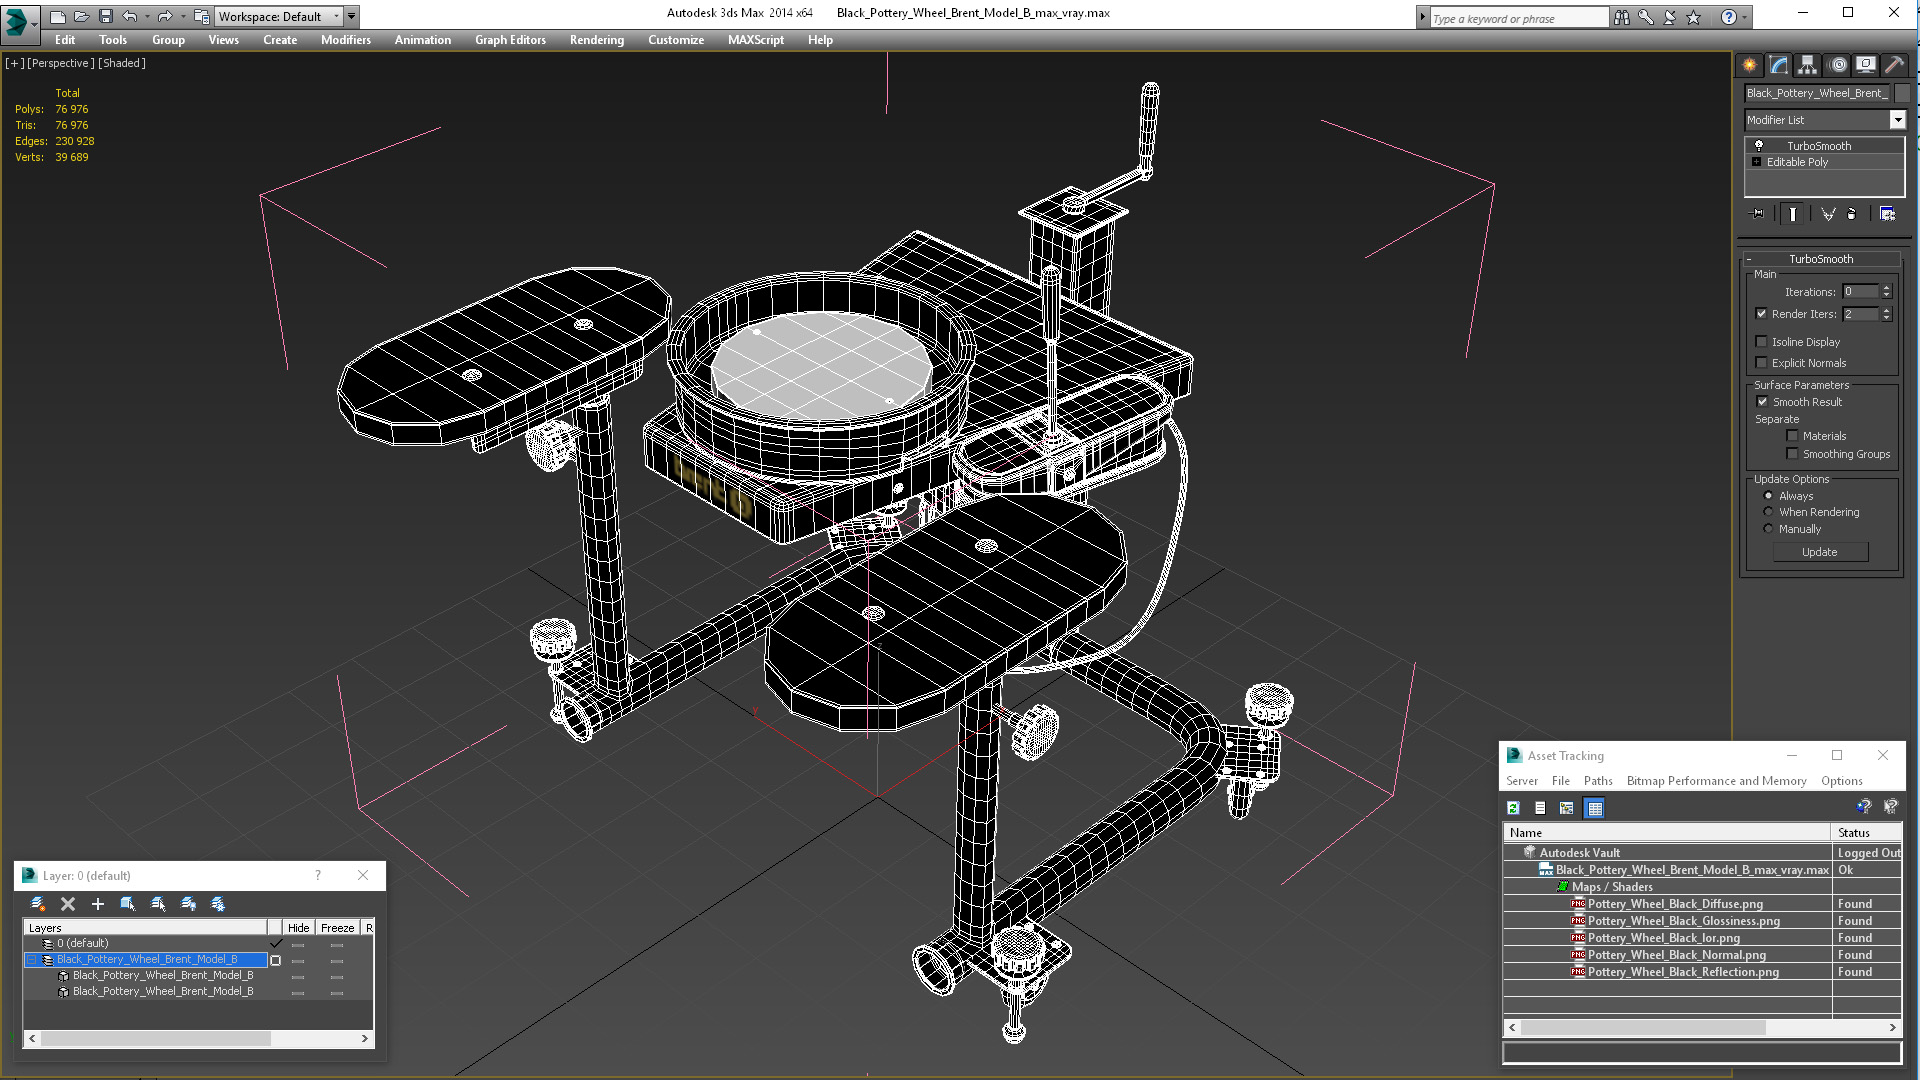Open the Utilities hammer panel tab

(1894, 65)
